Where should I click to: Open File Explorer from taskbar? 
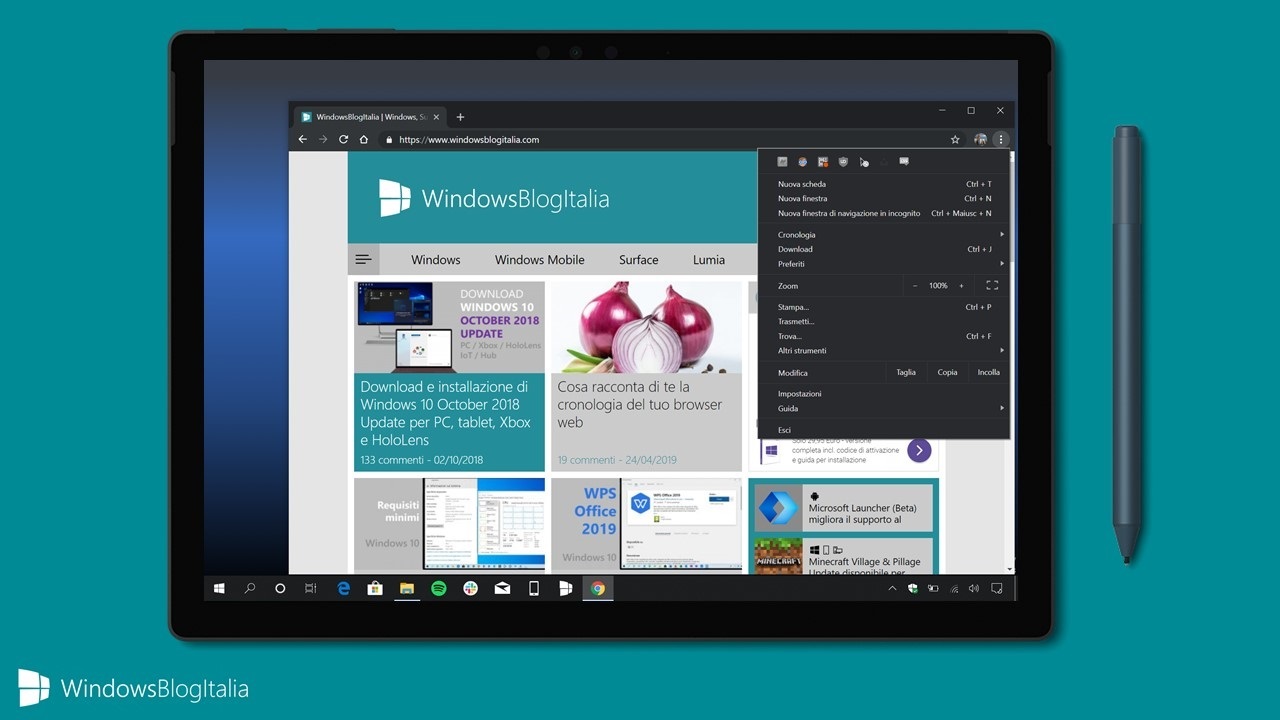[407, 589]
